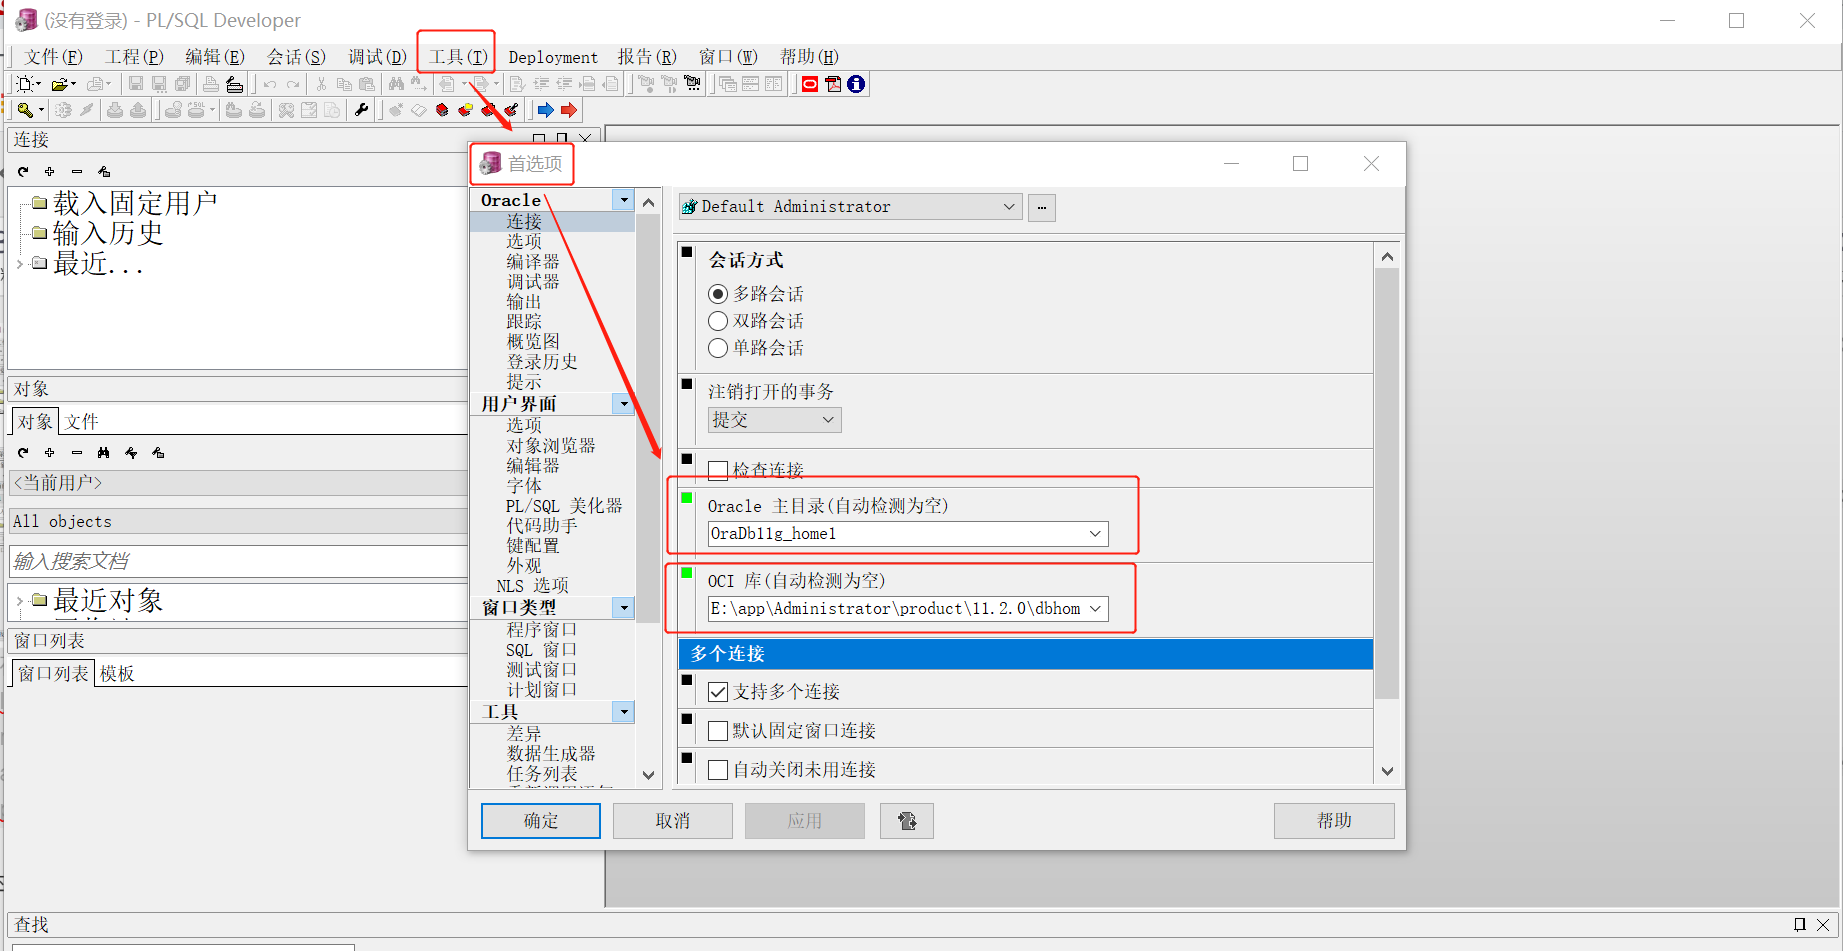Enable 默认固定窗口连接 checkbox
The image size is (1843, 951).
(718, 731)
